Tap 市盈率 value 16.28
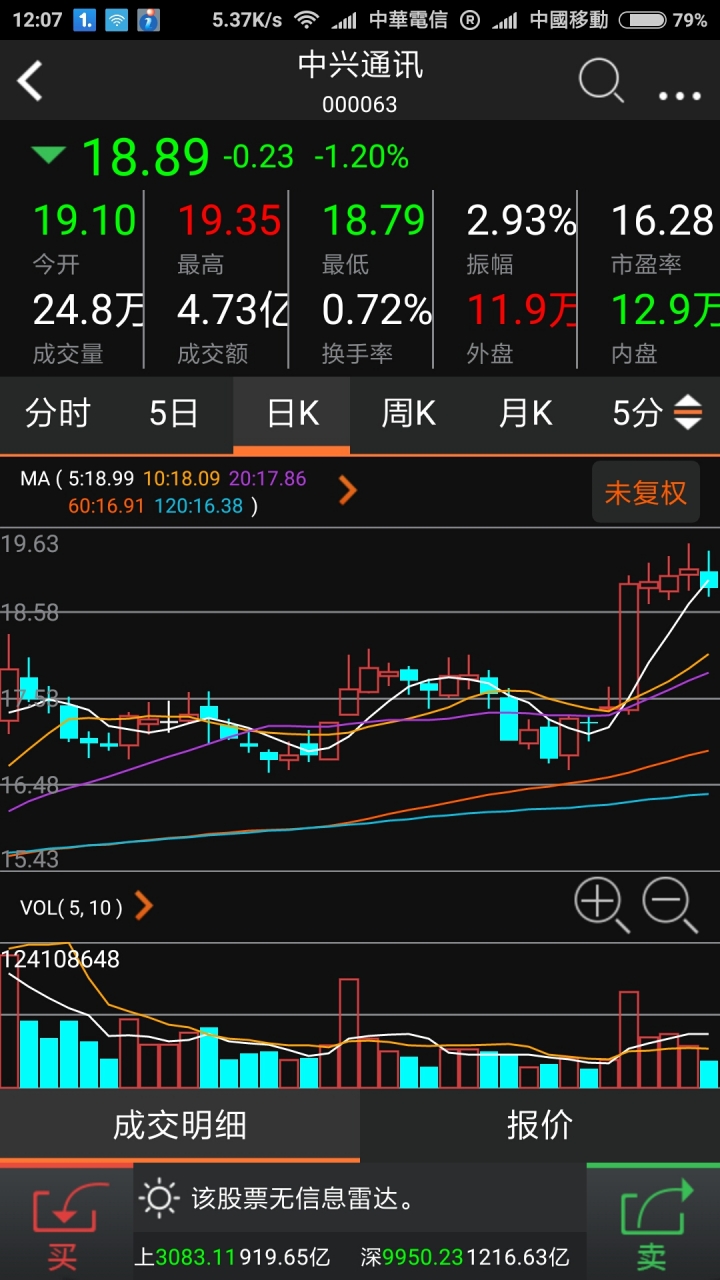This screenshot has height=1280, width=720. point(662,220)
